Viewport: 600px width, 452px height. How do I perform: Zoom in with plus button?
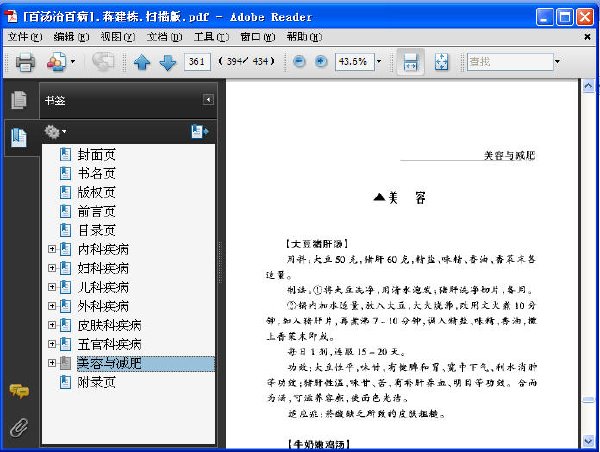pos(321,61)
